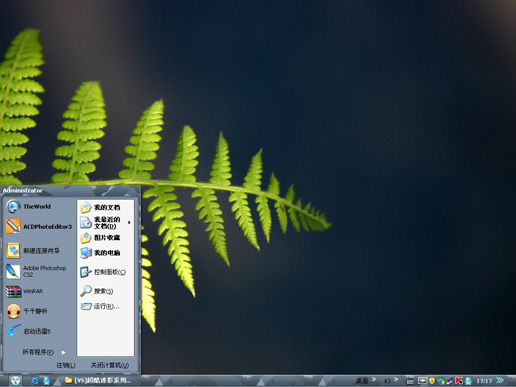The image size is (516, 387).
Task: Open 我的电脑
Action: (x=106, y=253)
